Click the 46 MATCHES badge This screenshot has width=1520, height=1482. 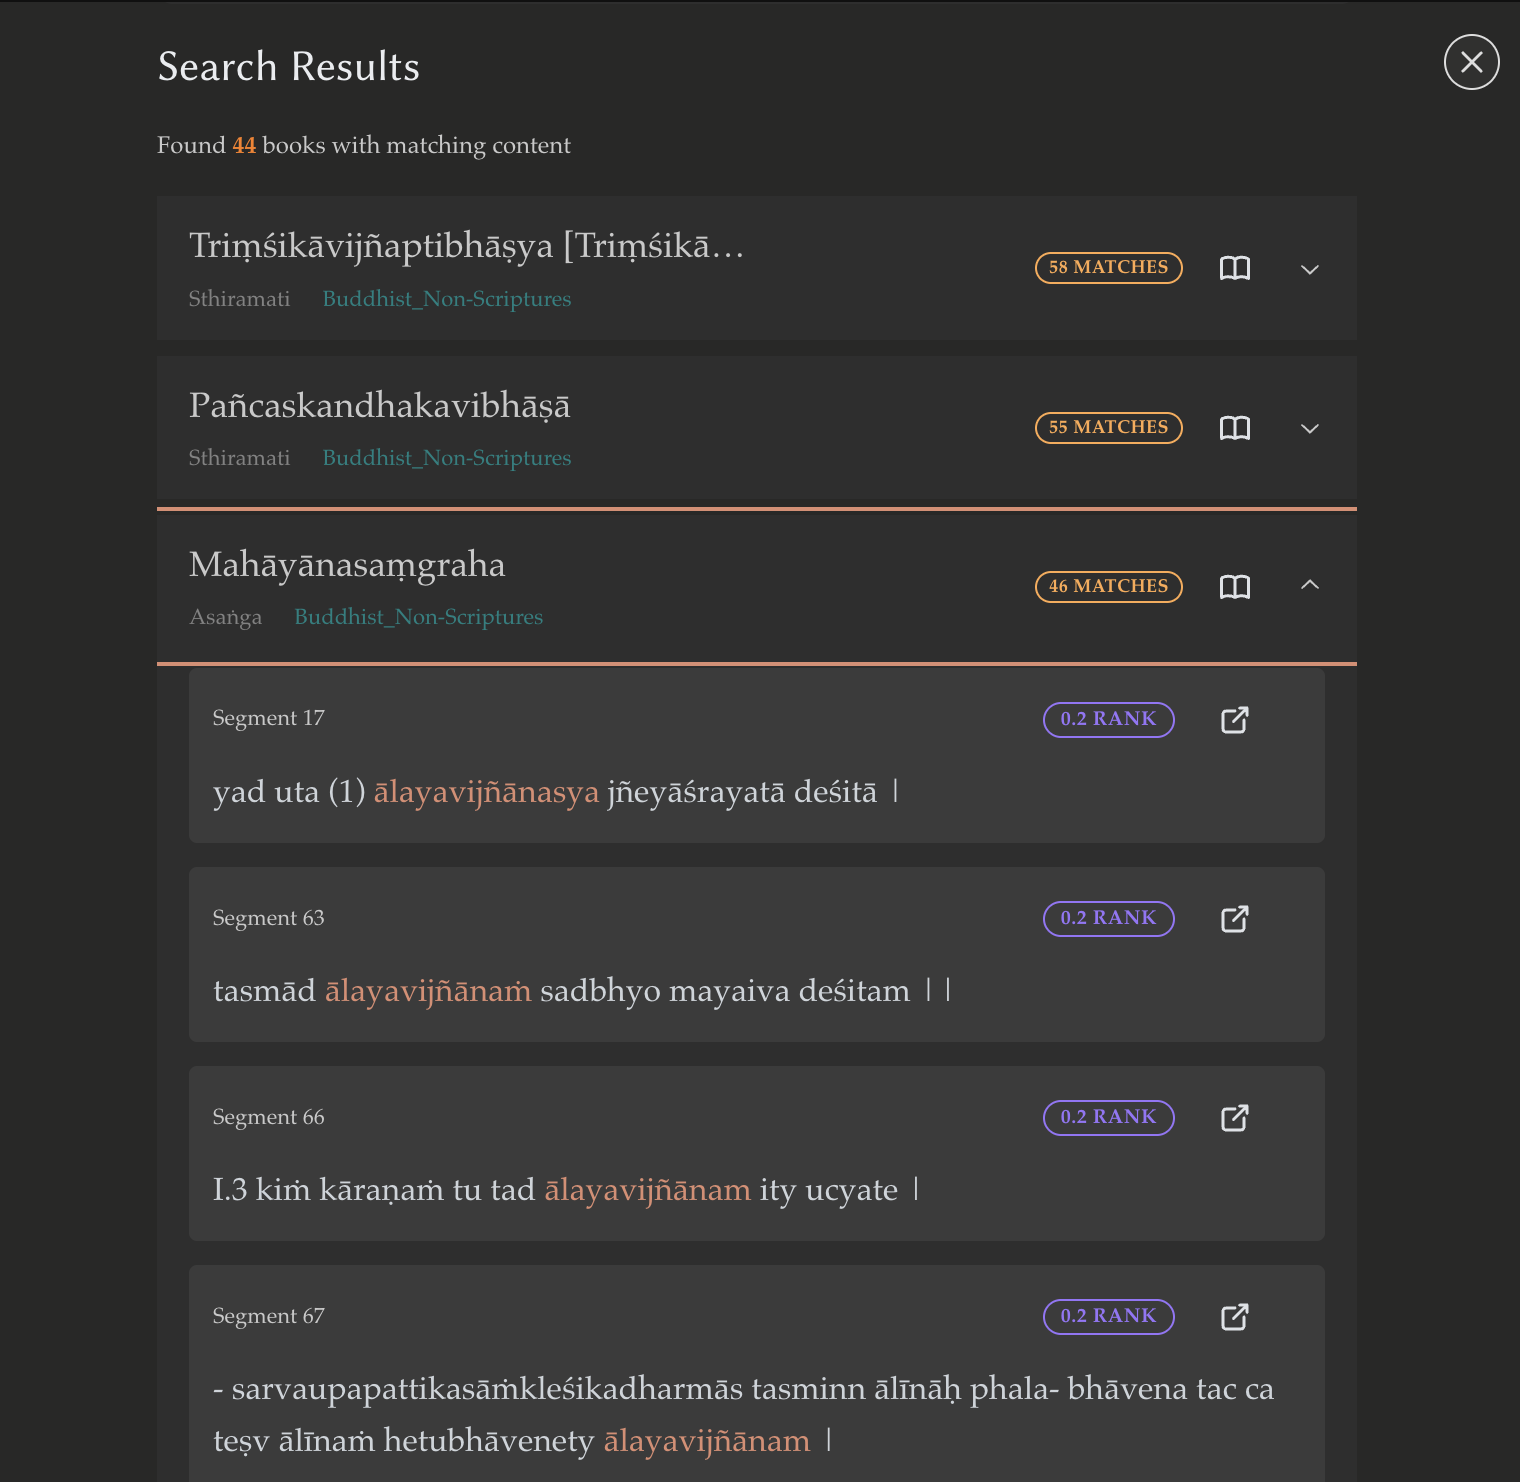1108,586
